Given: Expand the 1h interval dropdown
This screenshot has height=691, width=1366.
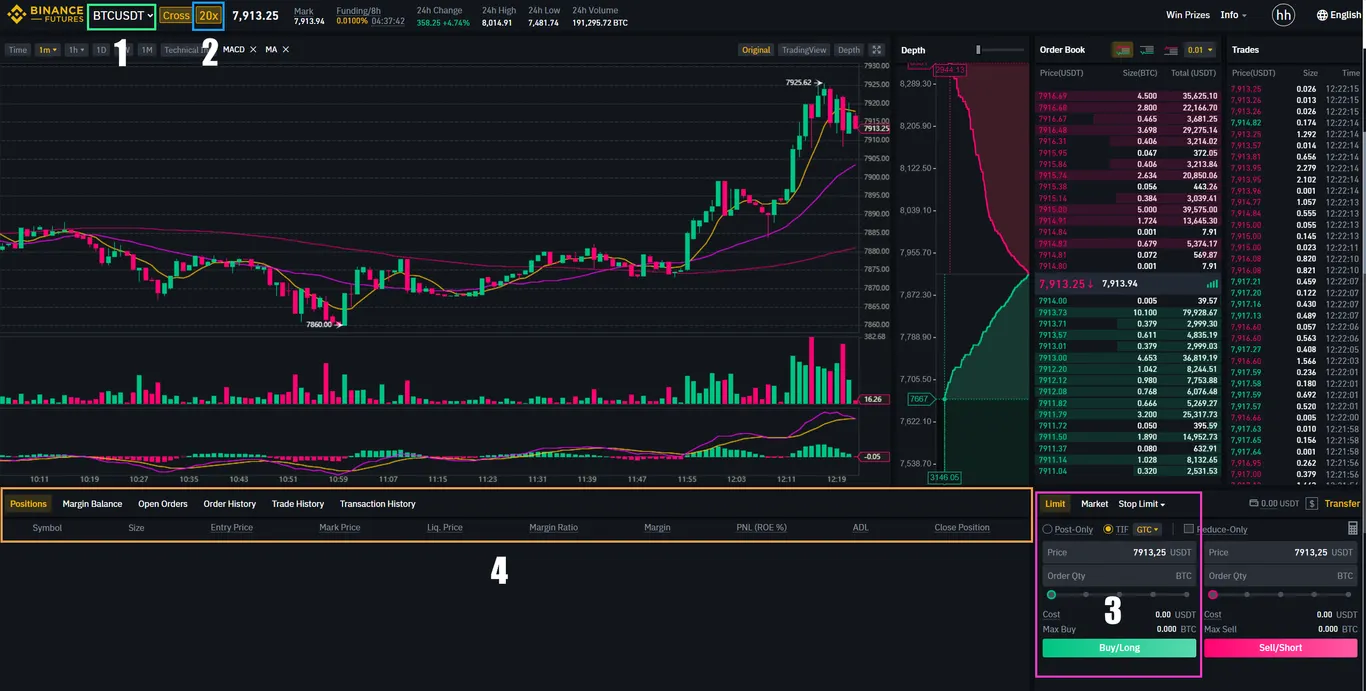Looking at the screenshot, I should pos(76,50).
